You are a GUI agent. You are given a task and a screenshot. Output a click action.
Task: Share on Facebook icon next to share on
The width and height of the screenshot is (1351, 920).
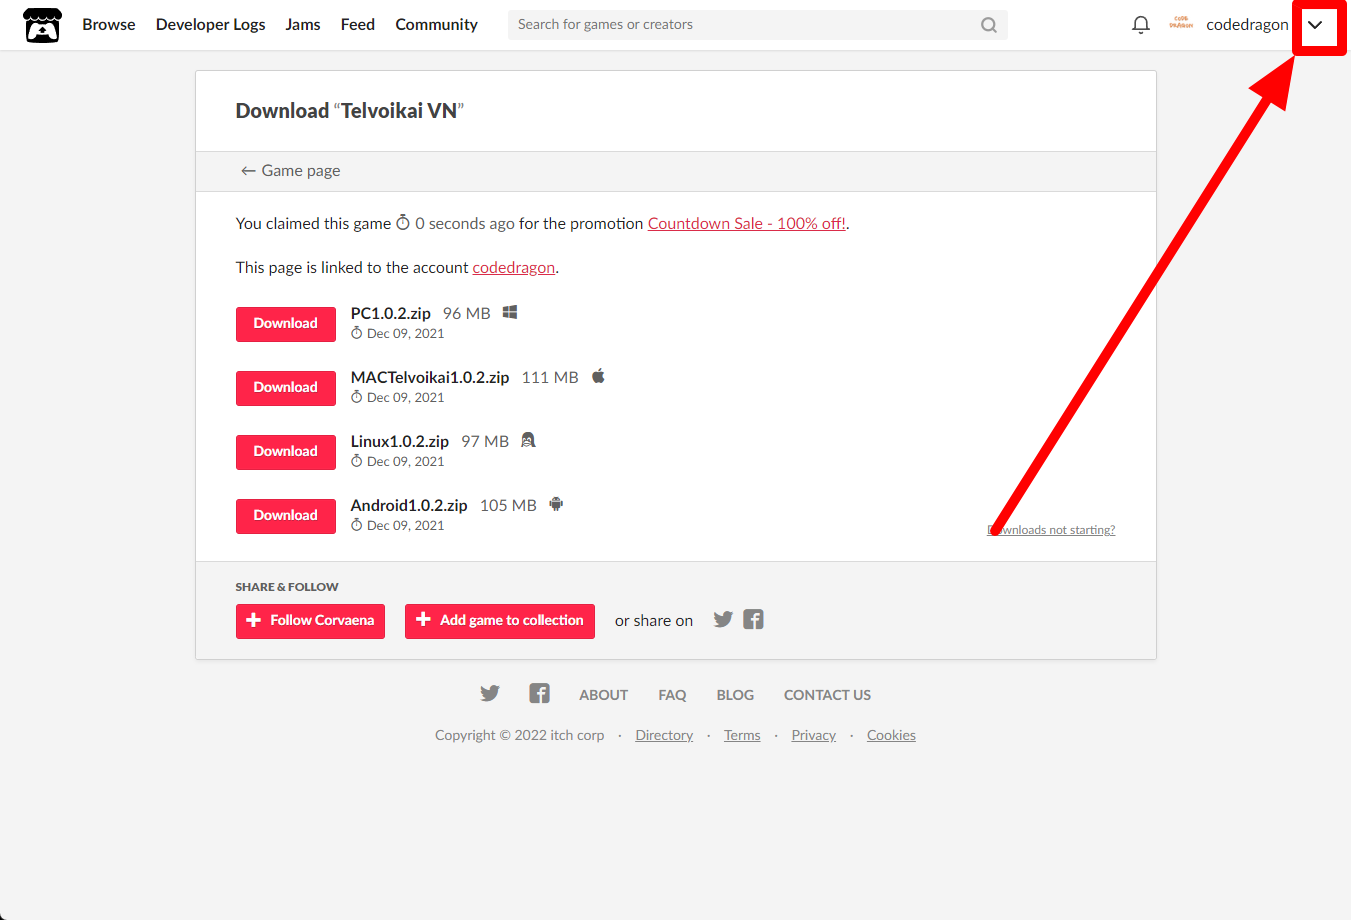pyautogui.click(x=754, y=620)
